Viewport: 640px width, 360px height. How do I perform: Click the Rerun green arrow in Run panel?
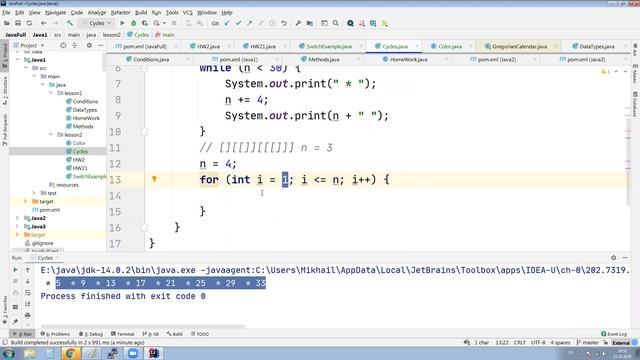coord(16,270)
